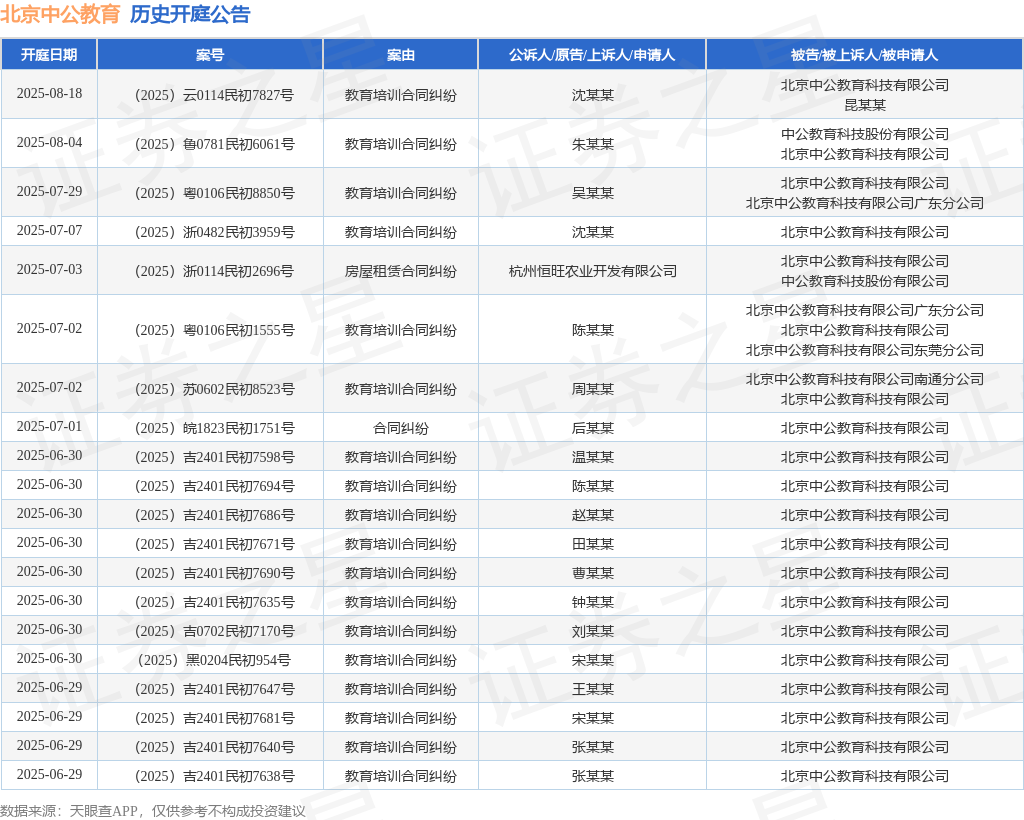Click plaintiff 赵某某

pyautogui.click(x=592, y=516)
